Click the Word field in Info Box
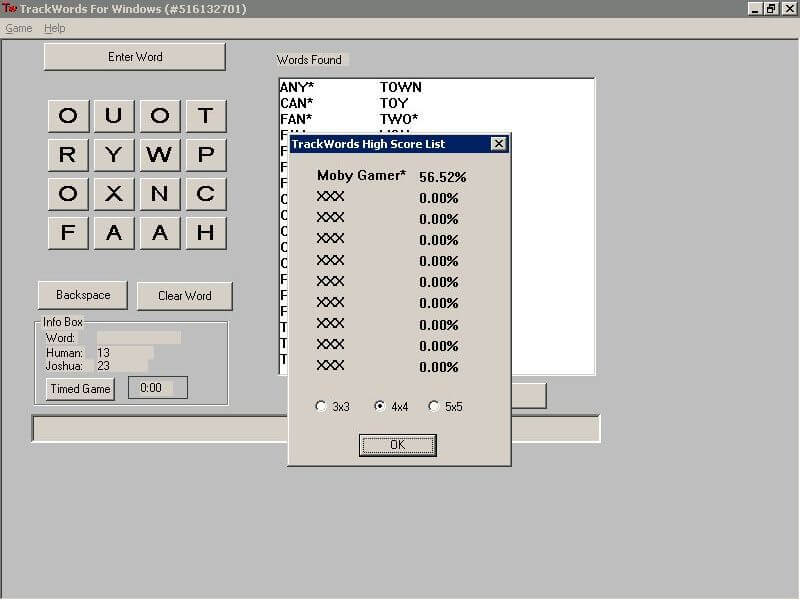 138,337
